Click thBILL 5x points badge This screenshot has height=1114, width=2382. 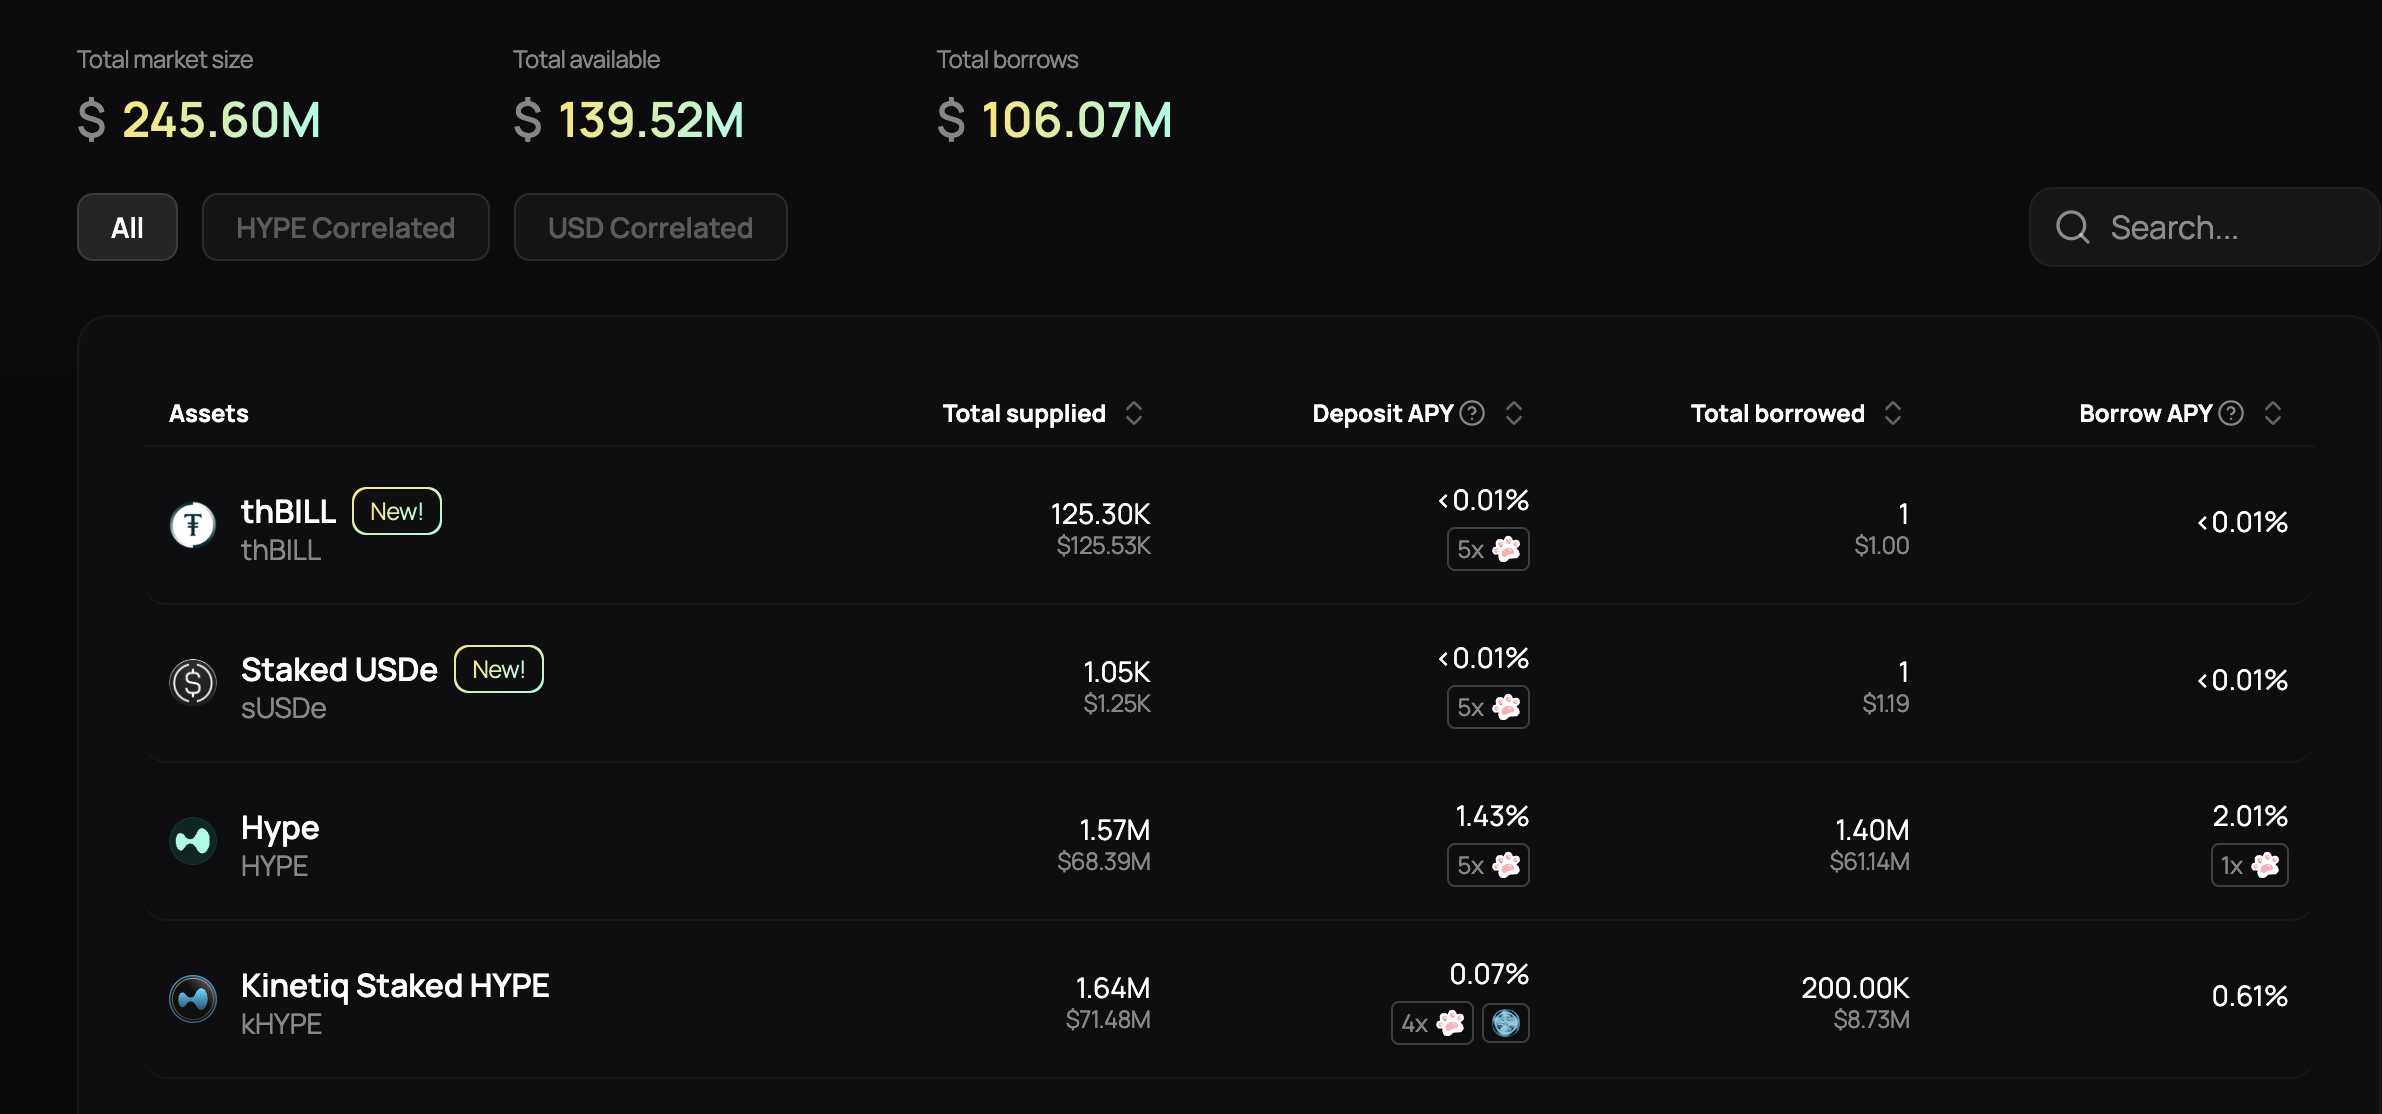tap(1488, 549)
